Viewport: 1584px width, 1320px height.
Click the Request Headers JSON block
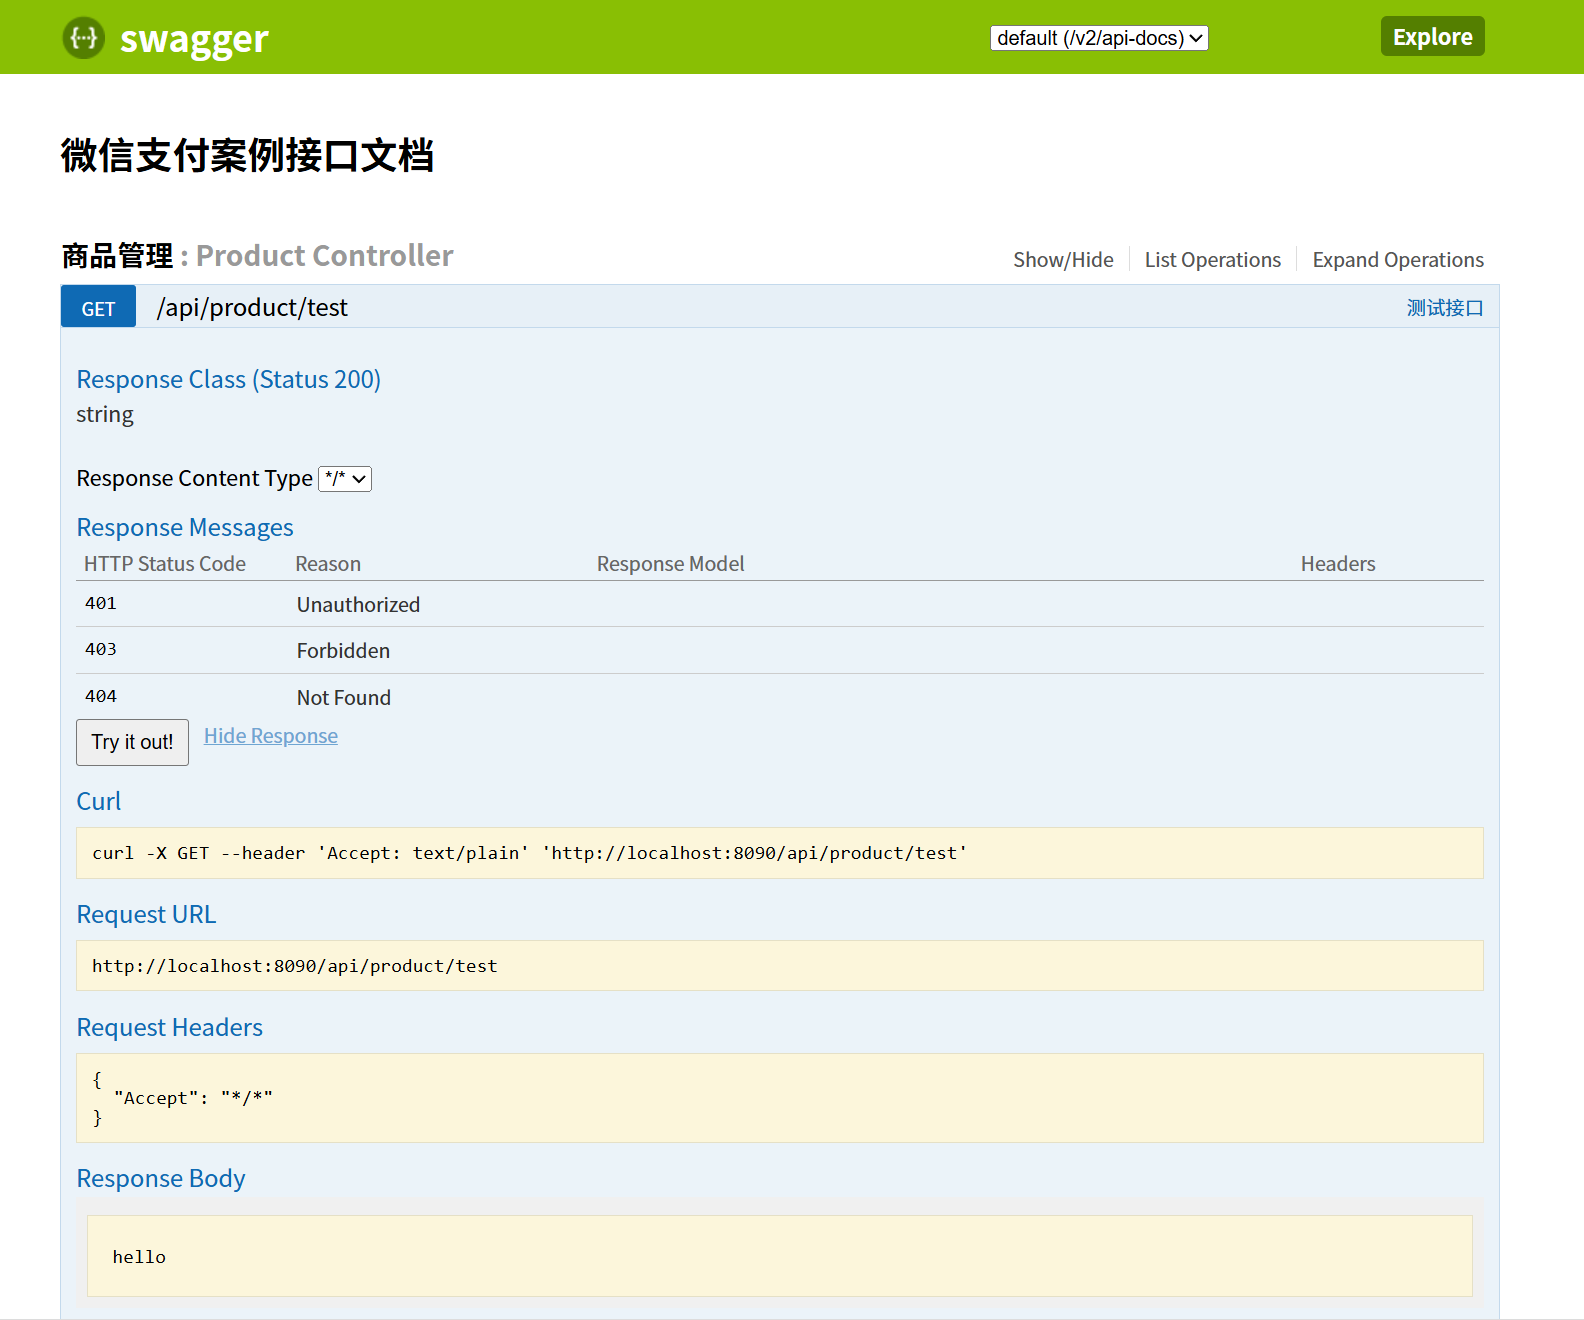(x=780, y=1098)
